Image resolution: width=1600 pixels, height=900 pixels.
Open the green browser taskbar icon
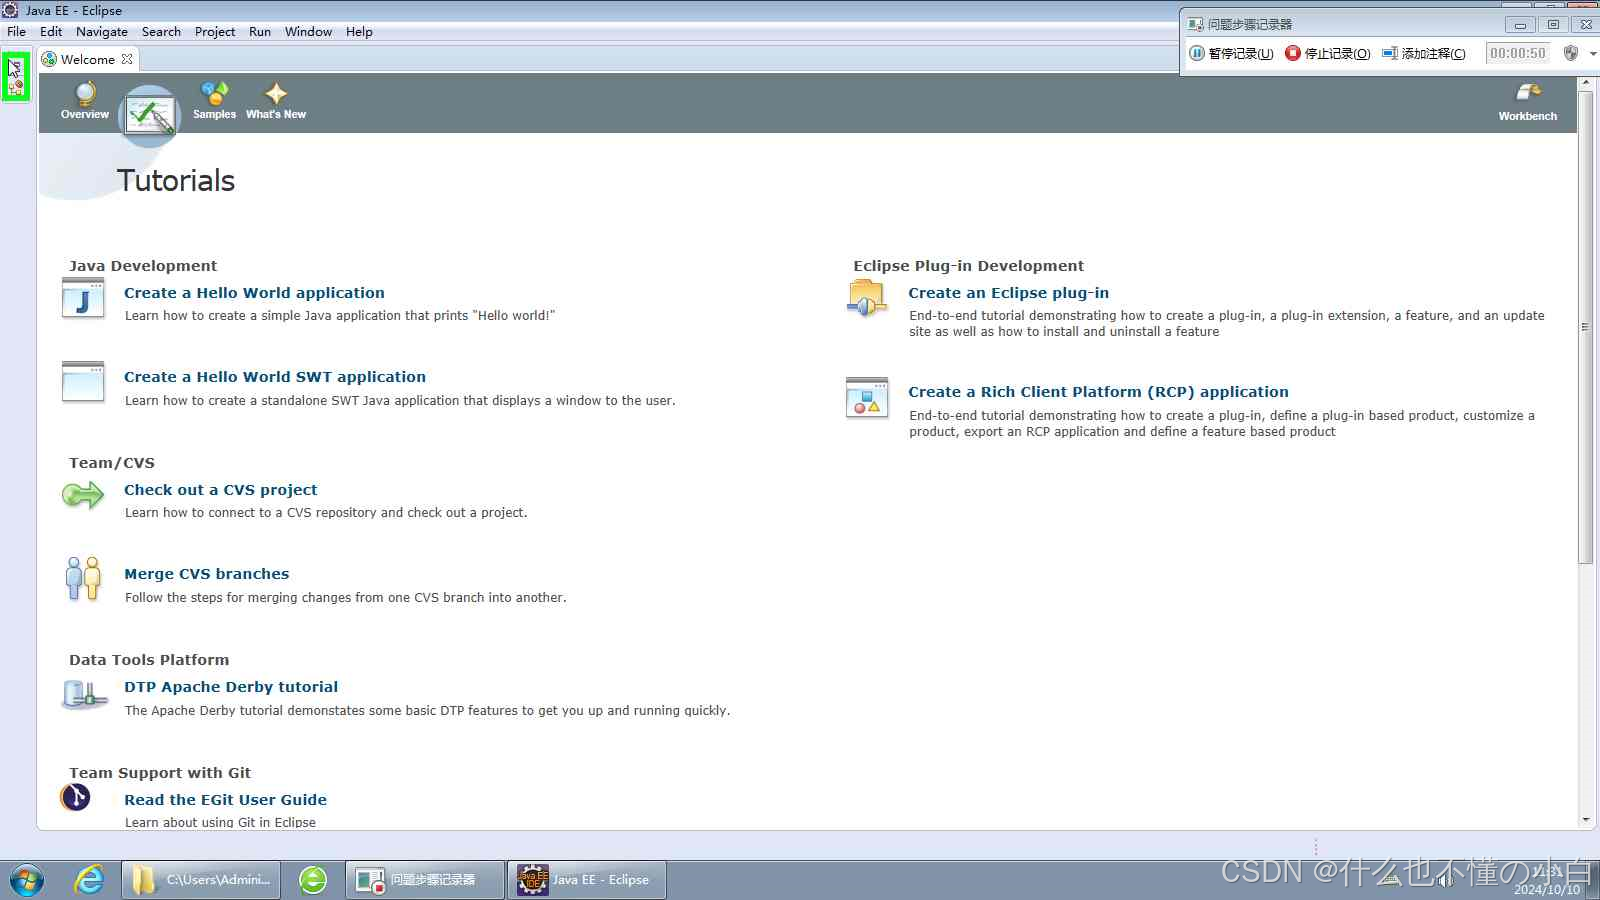(313, 880)
